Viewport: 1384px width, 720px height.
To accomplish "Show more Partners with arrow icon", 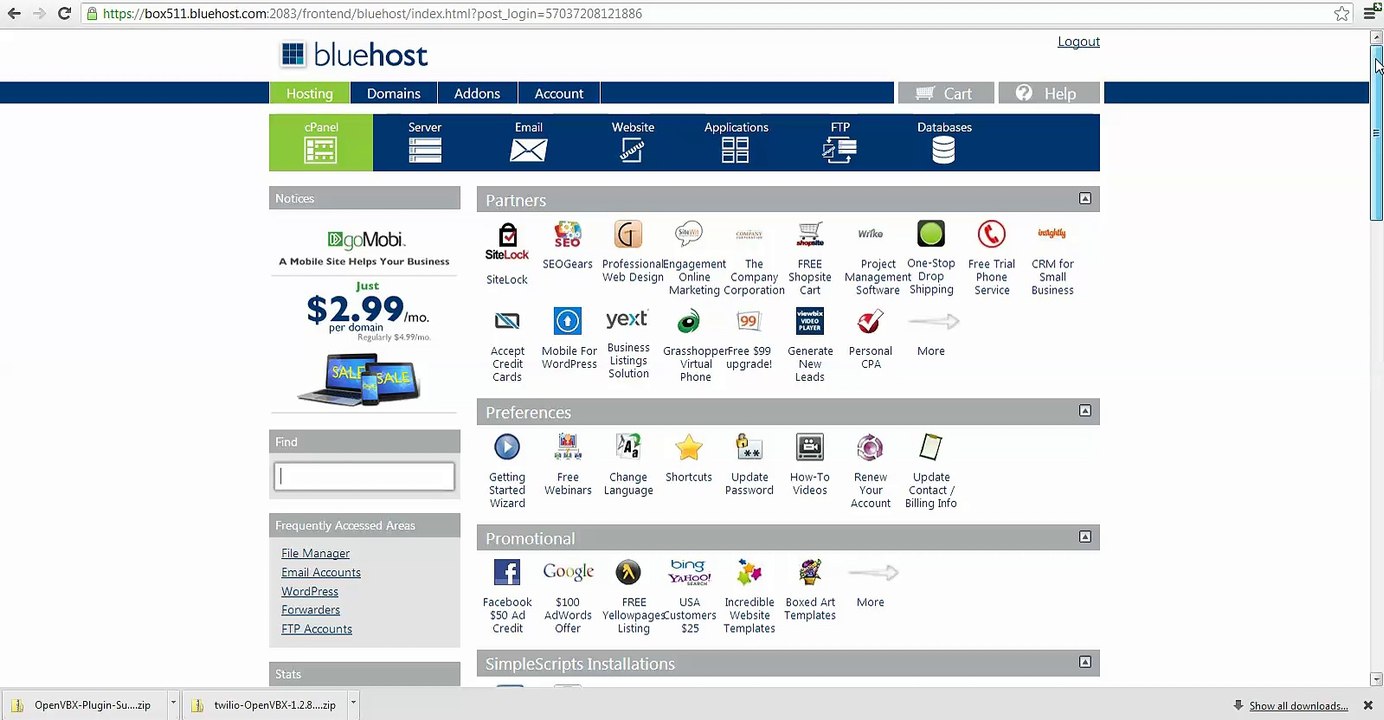I will 933,321.
